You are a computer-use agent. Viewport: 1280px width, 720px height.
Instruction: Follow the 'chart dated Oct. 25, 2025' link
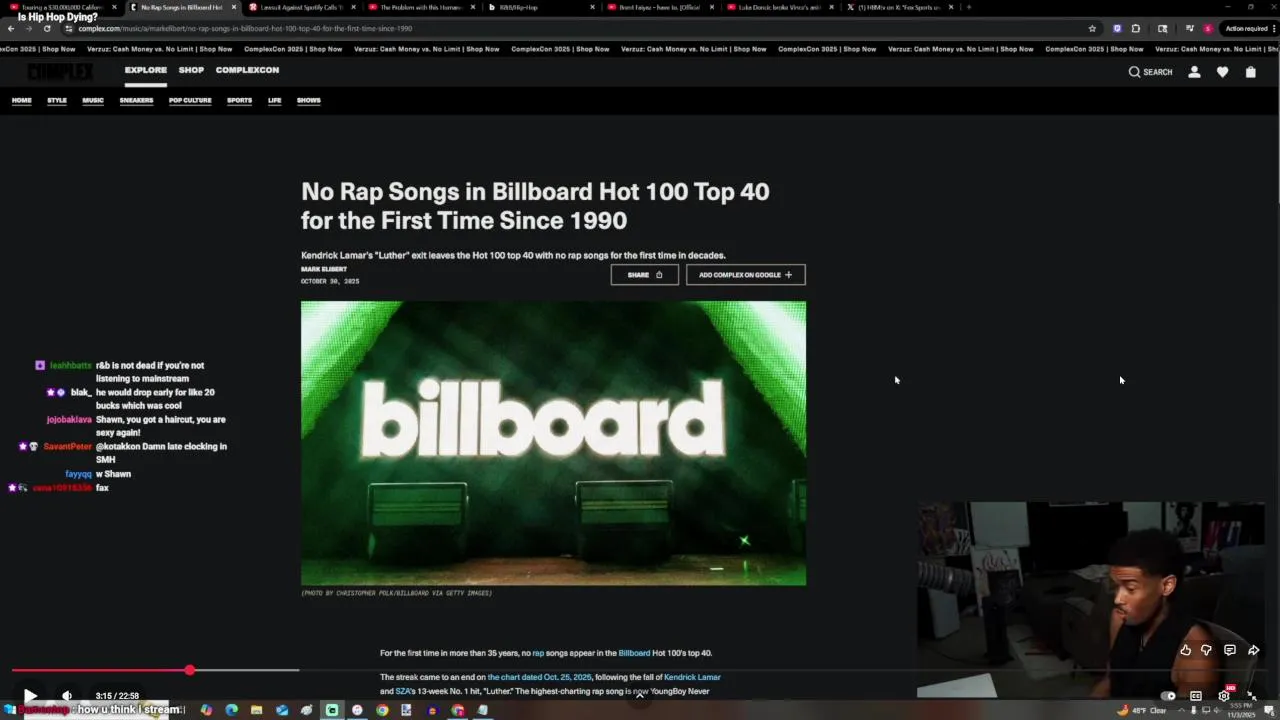point(539,677)
